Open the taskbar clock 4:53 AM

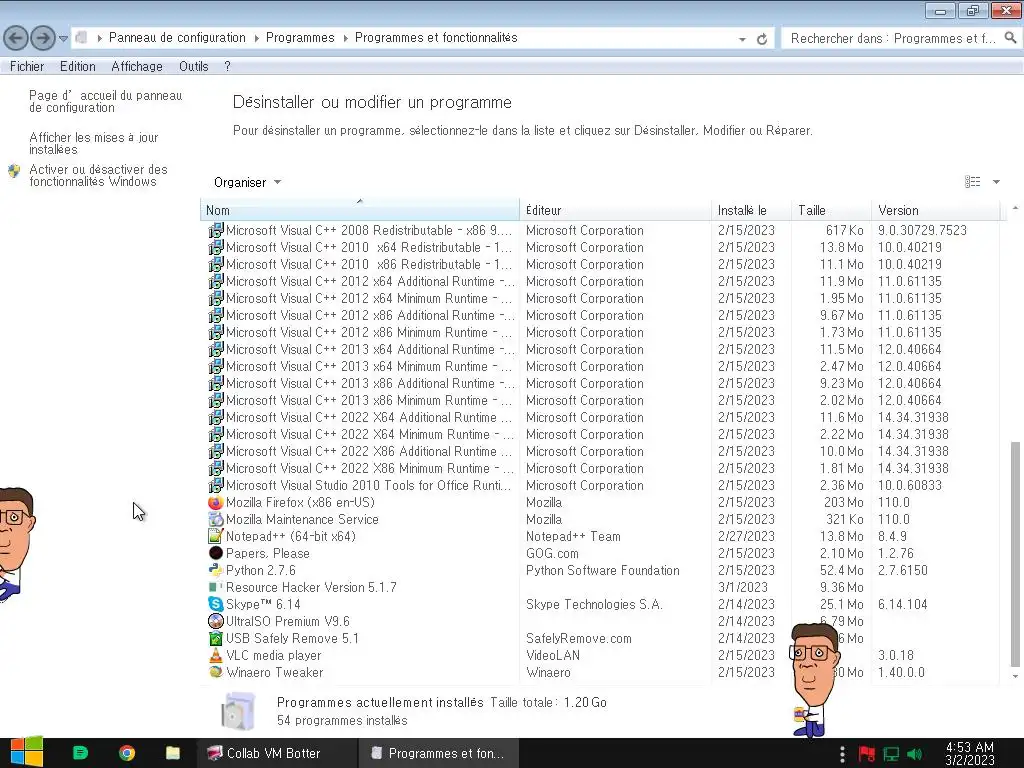[x=970, y=753]
